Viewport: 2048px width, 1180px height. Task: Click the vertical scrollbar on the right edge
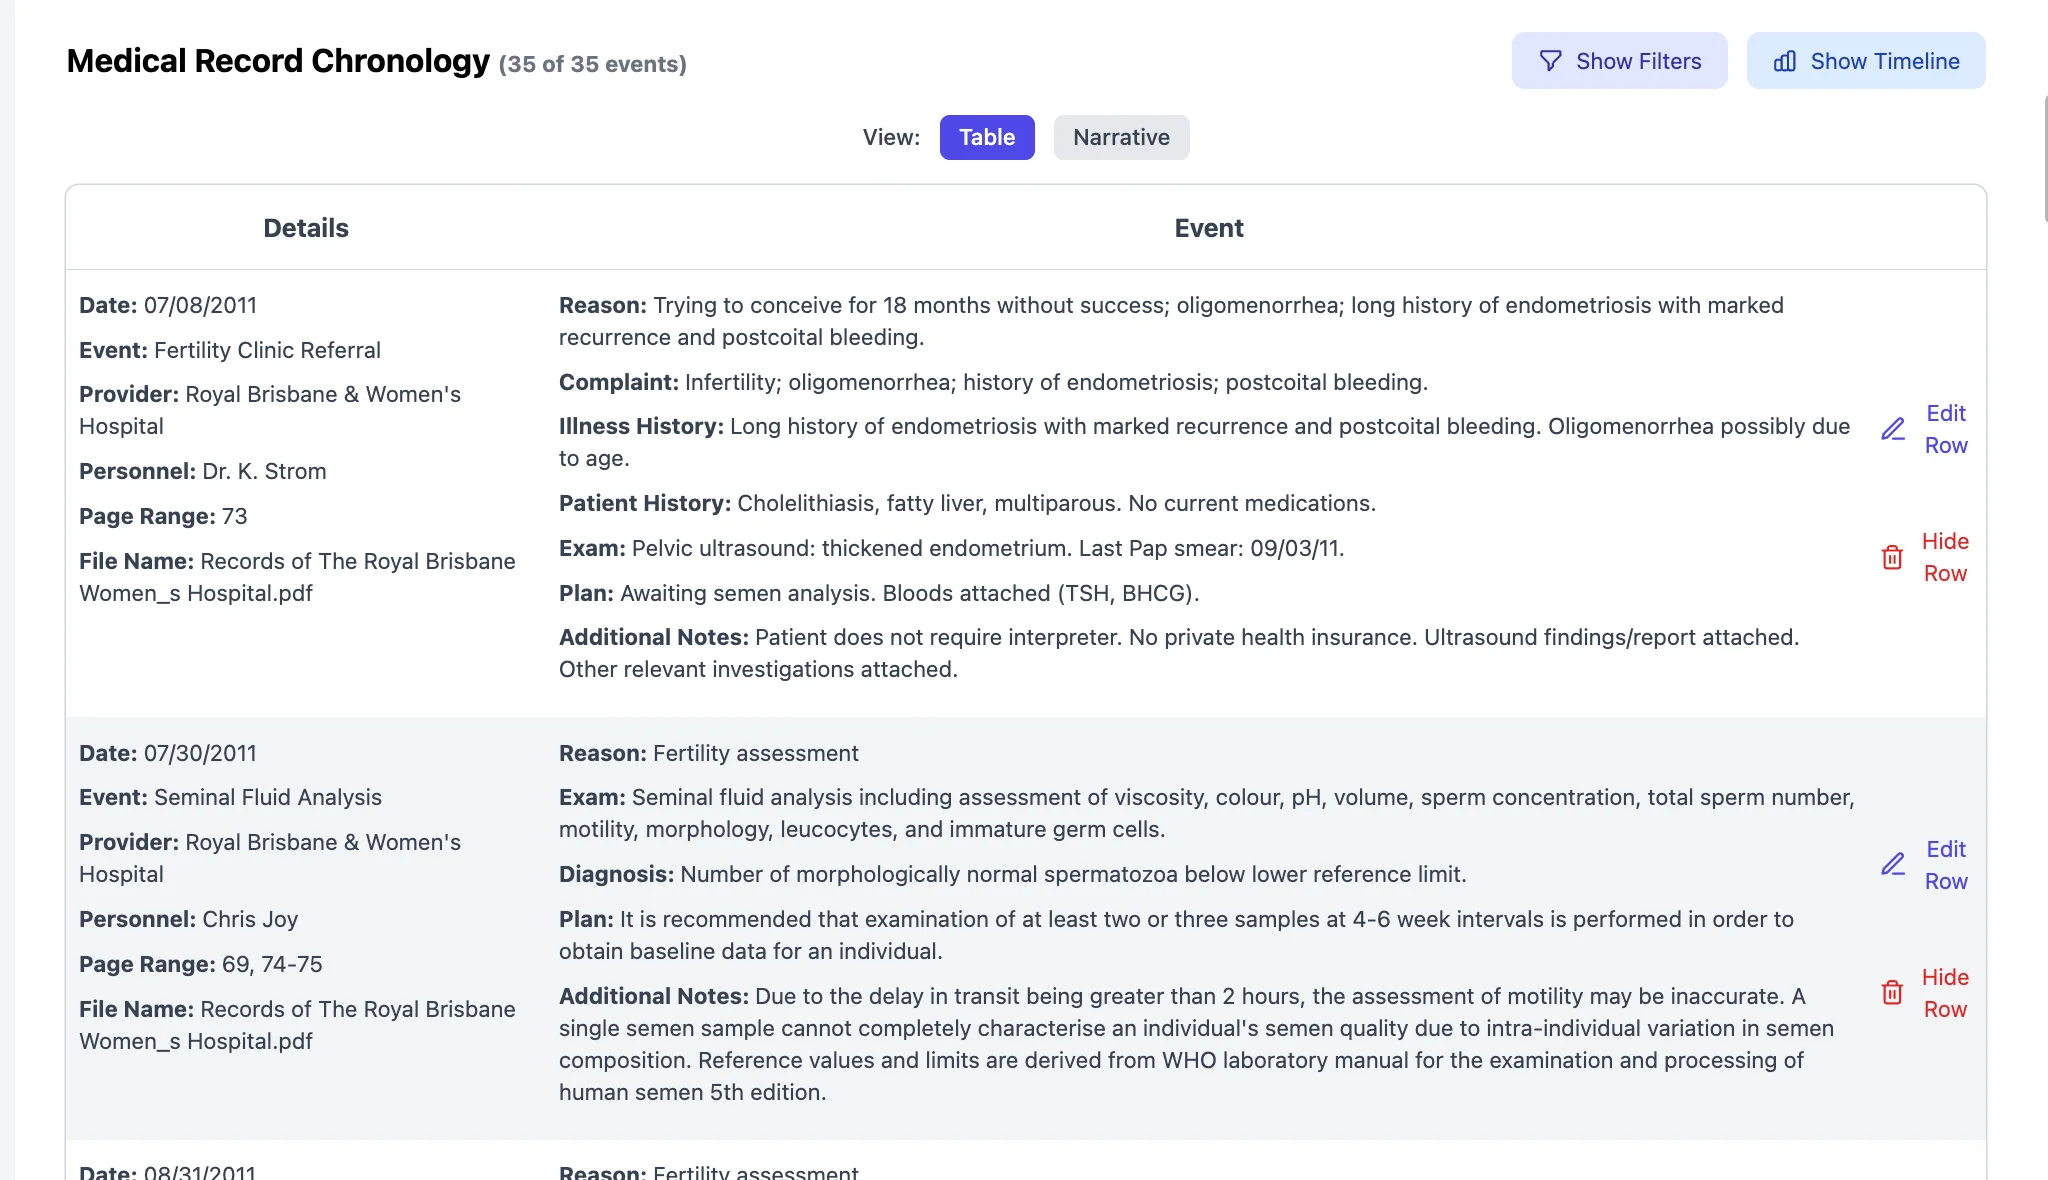click(x=2044, y=160)
